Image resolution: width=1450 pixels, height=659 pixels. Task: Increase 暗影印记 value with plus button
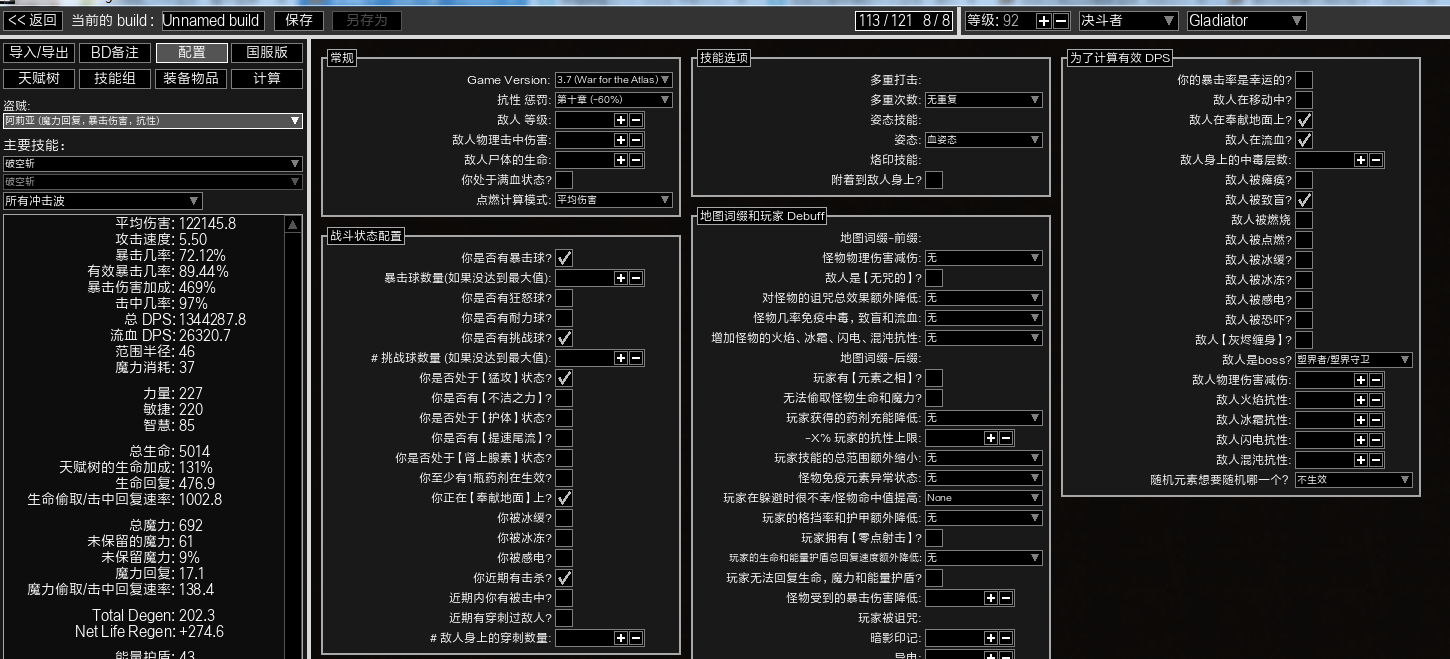click(x=991, y=638)
